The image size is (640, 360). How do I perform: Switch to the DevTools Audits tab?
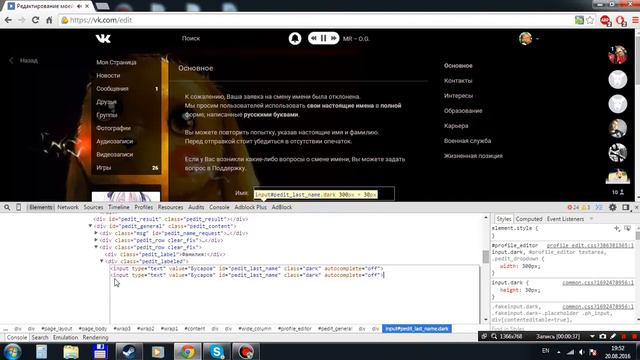(196, 207)
